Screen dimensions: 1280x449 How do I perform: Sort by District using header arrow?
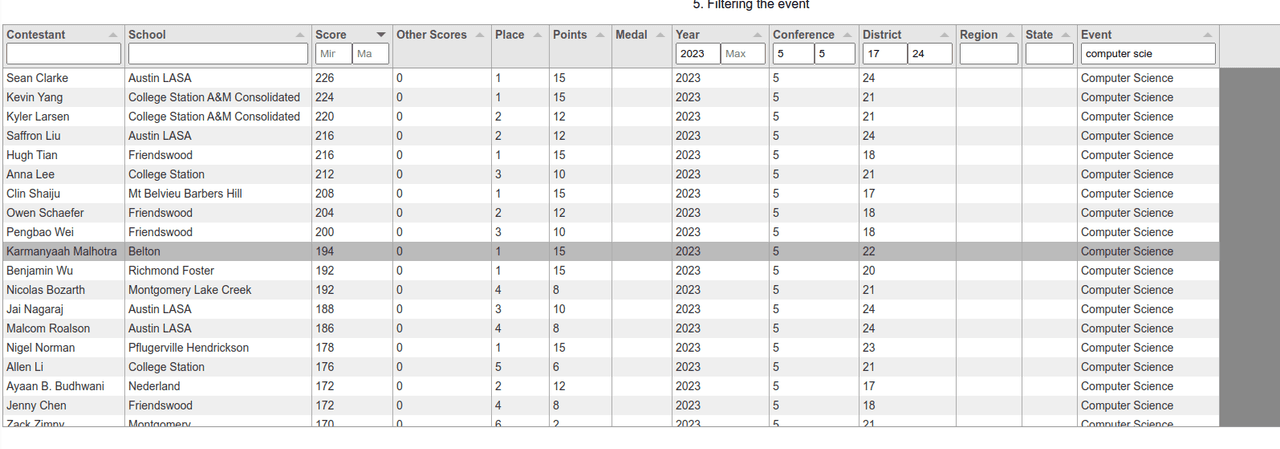point(945,35)
